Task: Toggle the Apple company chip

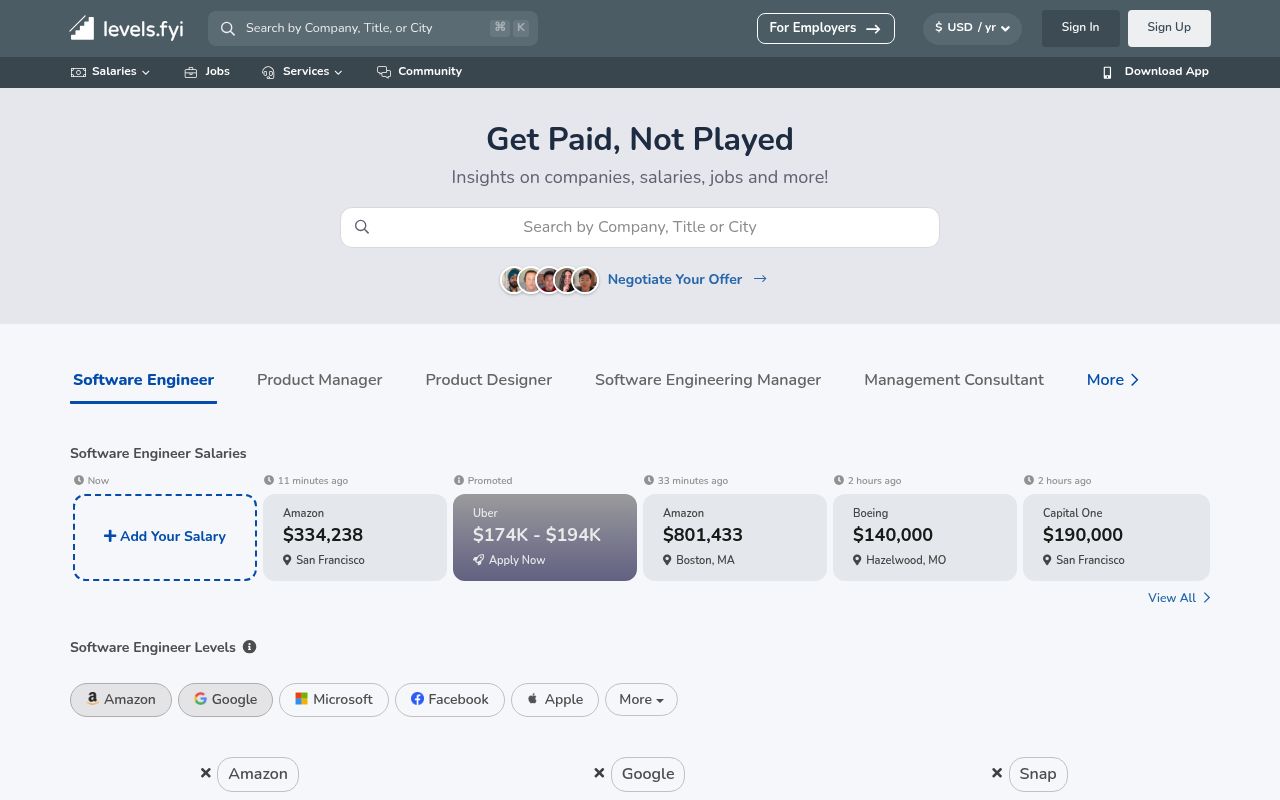Action: (x=555, y=699)
